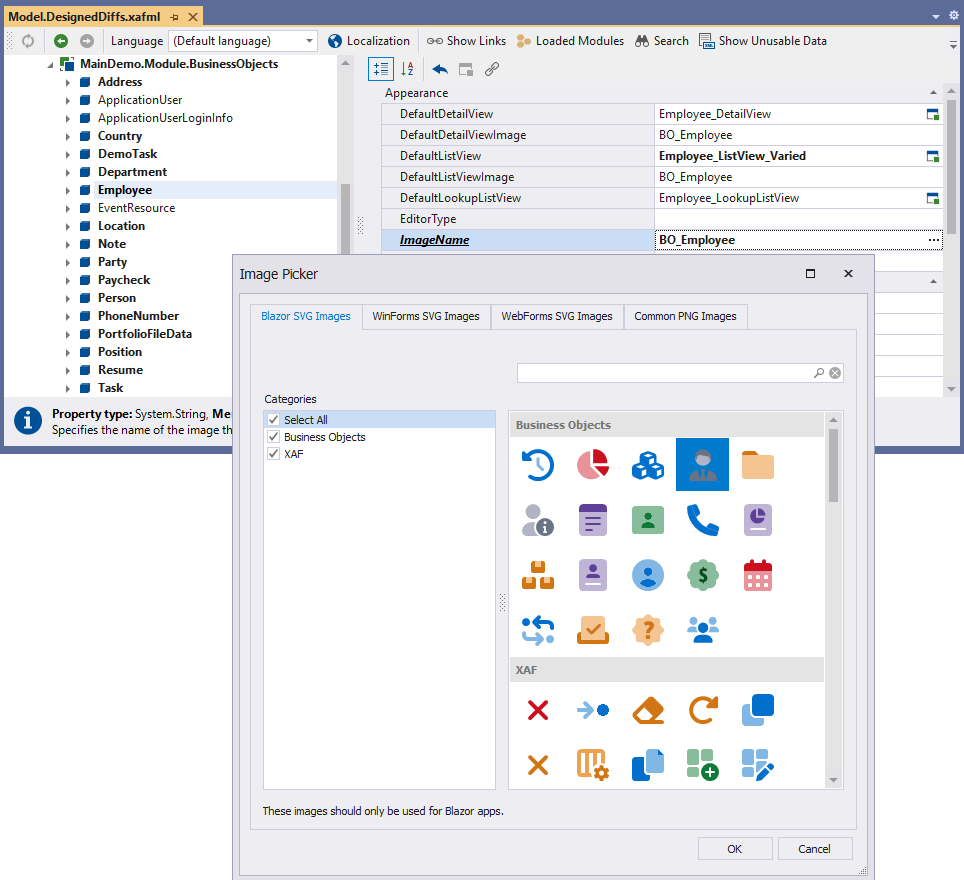964x880 pixels.
Task: Uncheck the Select All category checkbox
Action: [x=273, y=419]
